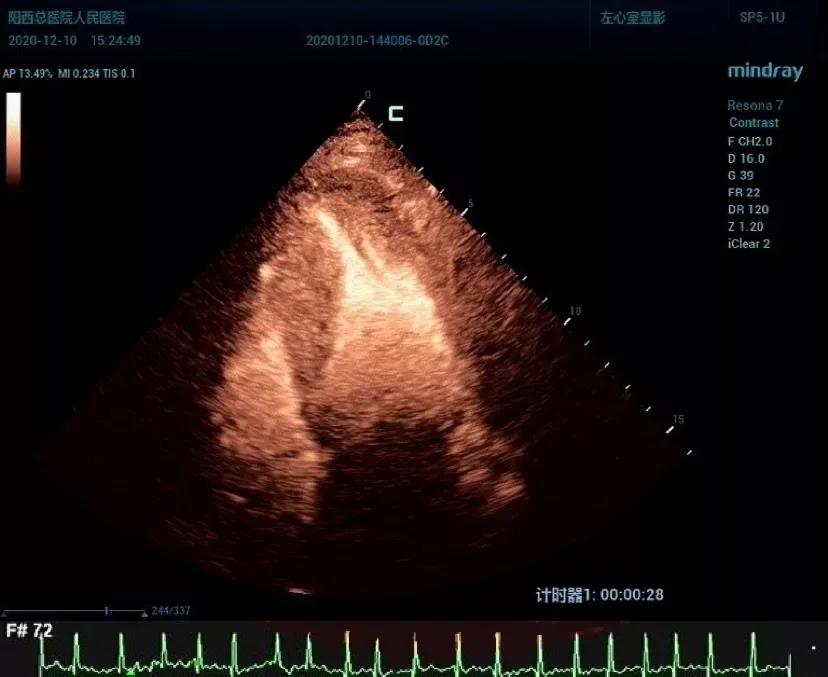Select the Contrast mode label
The width and height of the screenshot is (828, 677).
point(753,123)
